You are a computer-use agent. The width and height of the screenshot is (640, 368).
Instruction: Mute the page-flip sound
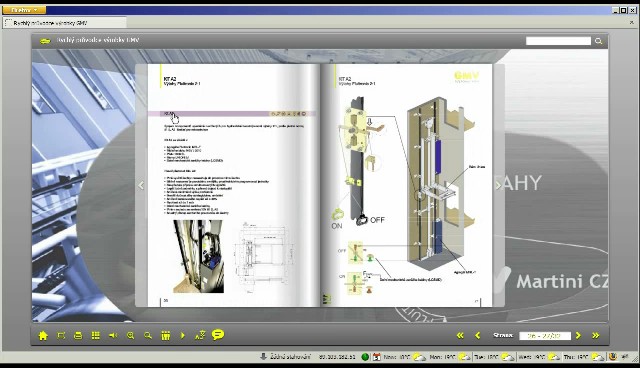tap(113, 335)
